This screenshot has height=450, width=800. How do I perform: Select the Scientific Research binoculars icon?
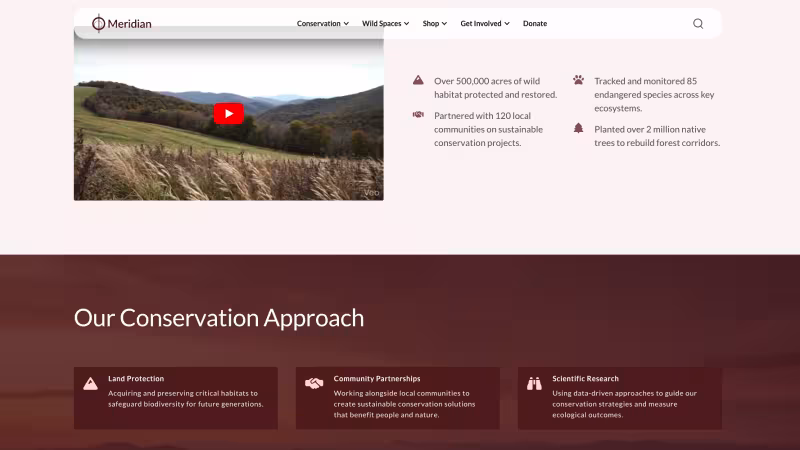tap(535, 383)
